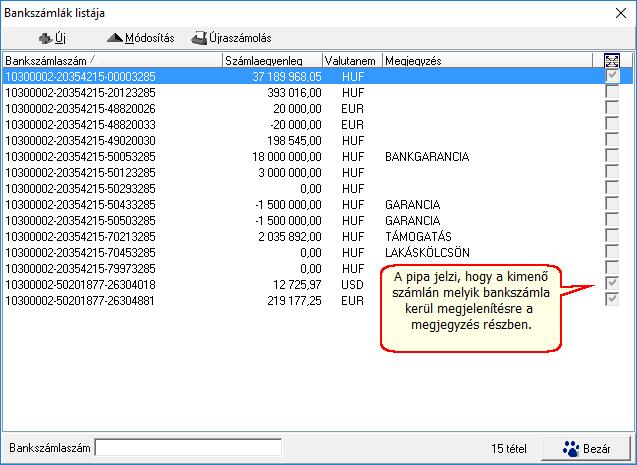Focus the Bankszámlaszám search field
Viewport: 637px width, 465px height.
coord(188,448)
